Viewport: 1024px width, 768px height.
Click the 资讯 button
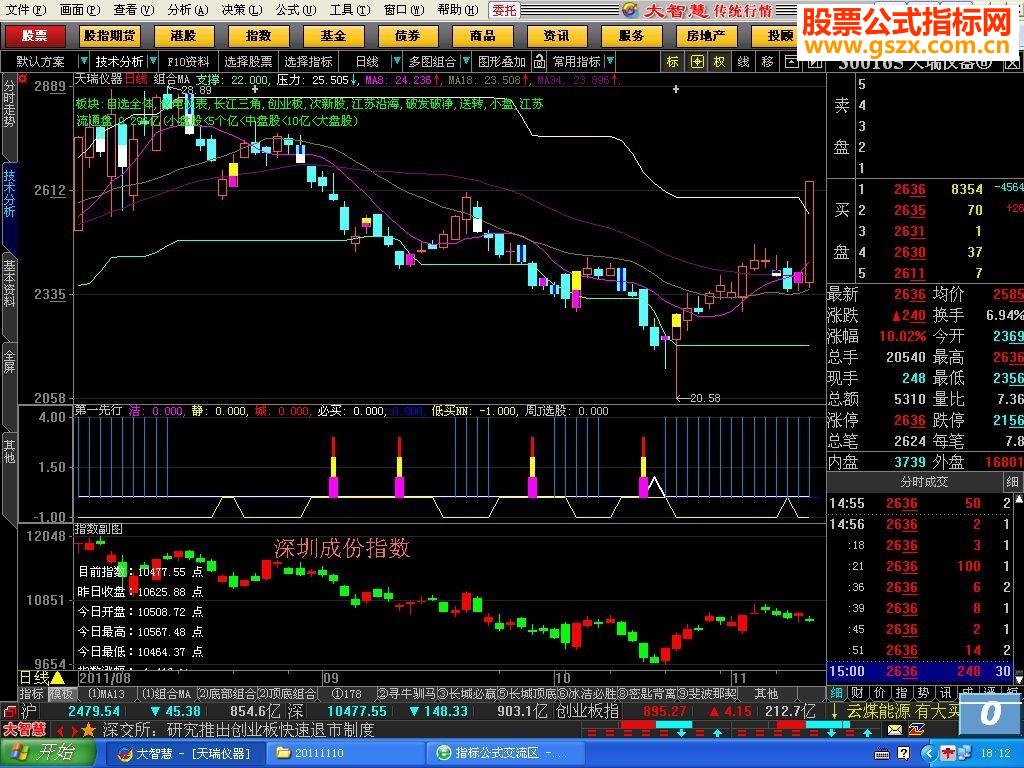tap(556, 35)
